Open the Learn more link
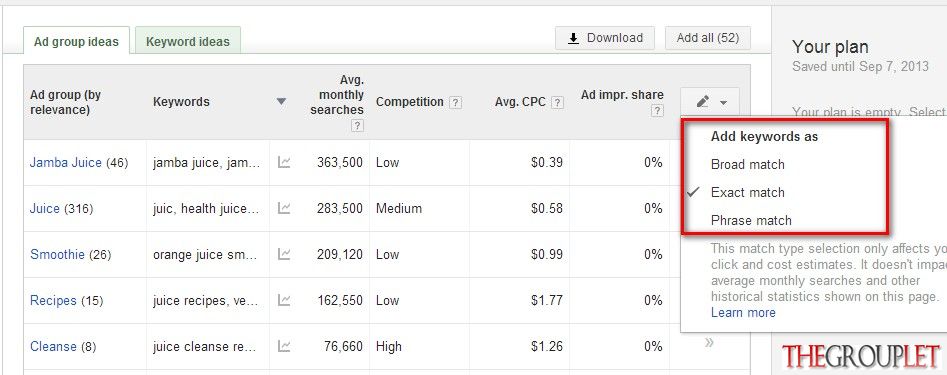 (x=743, y=313)
